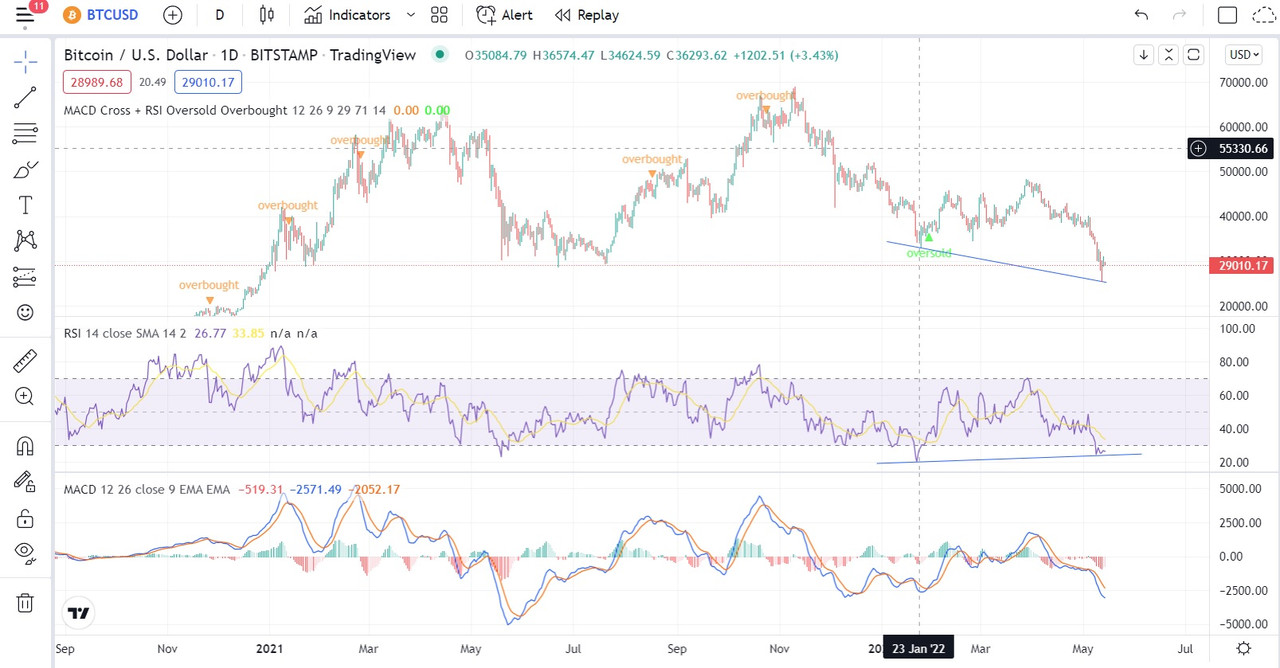Screen dimensions: 1280x668
Task: Change the D timeframe interval
Action: [220, 15]
